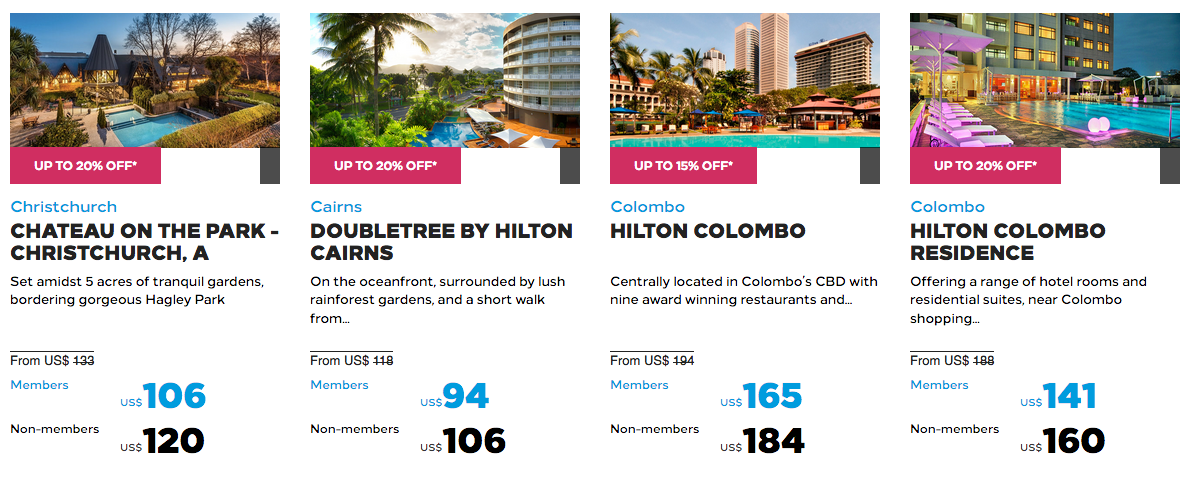Click the Up to 15% off banner

(x=683, y=166)
